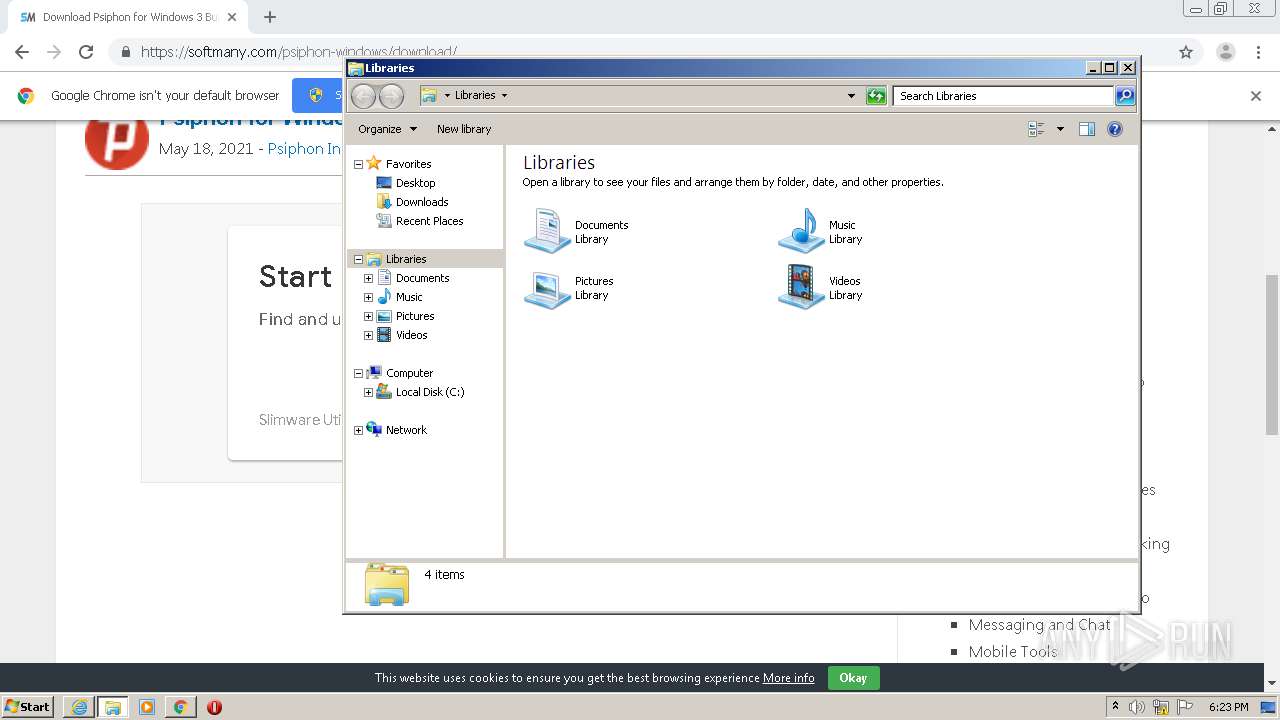
Task: Open Windows Media Player from taskbar
Action: click(x=147, y=707)
